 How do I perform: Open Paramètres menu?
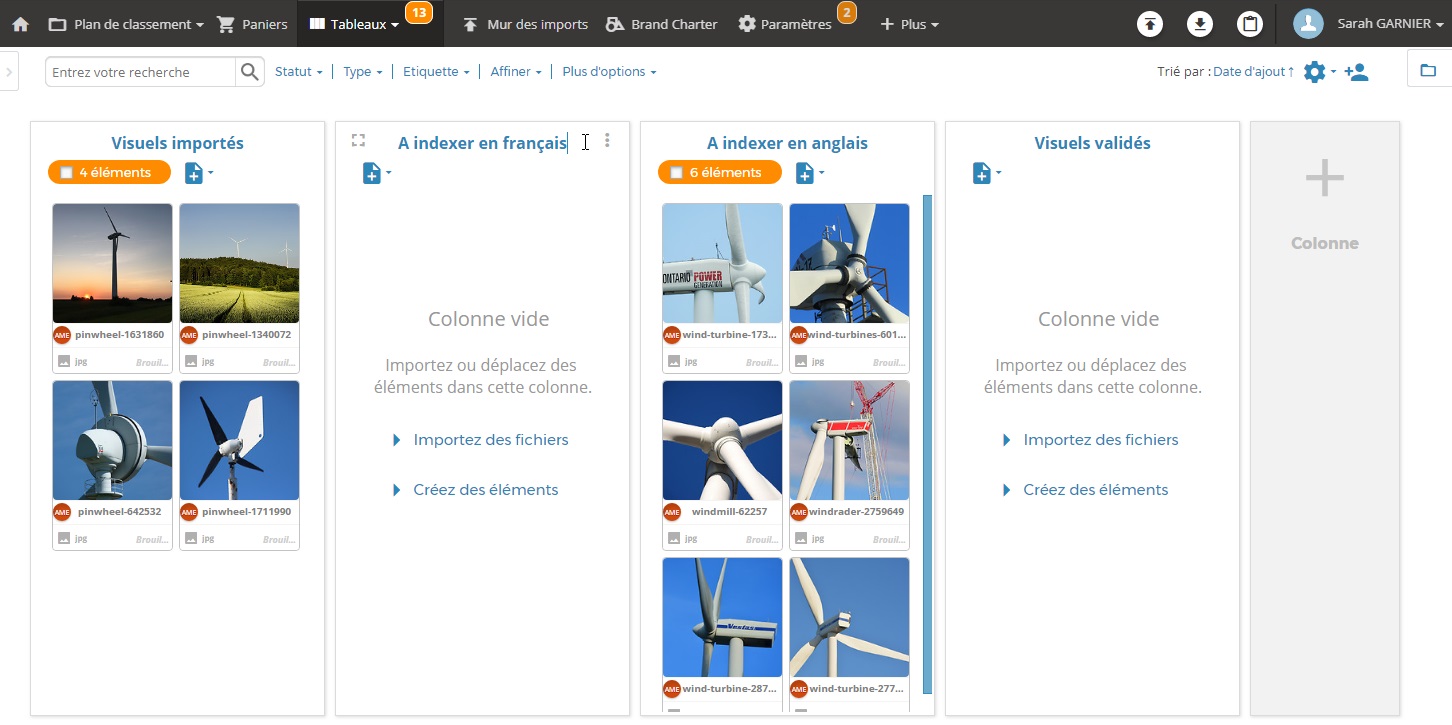[785, 24]
